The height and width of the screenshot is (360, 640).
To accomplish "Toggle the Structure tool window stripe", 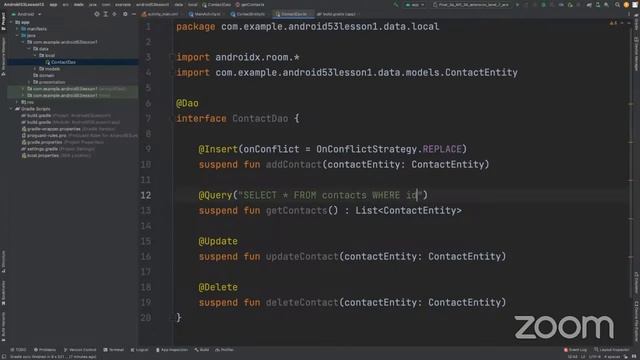I will point(3,262).
